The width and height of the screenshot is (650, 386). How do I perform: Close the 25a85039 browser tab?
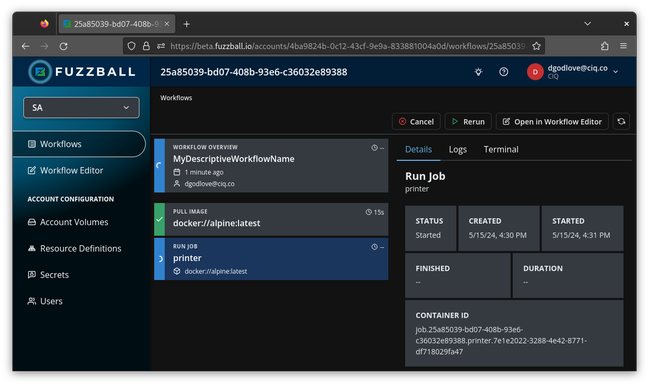coord(167,24)
